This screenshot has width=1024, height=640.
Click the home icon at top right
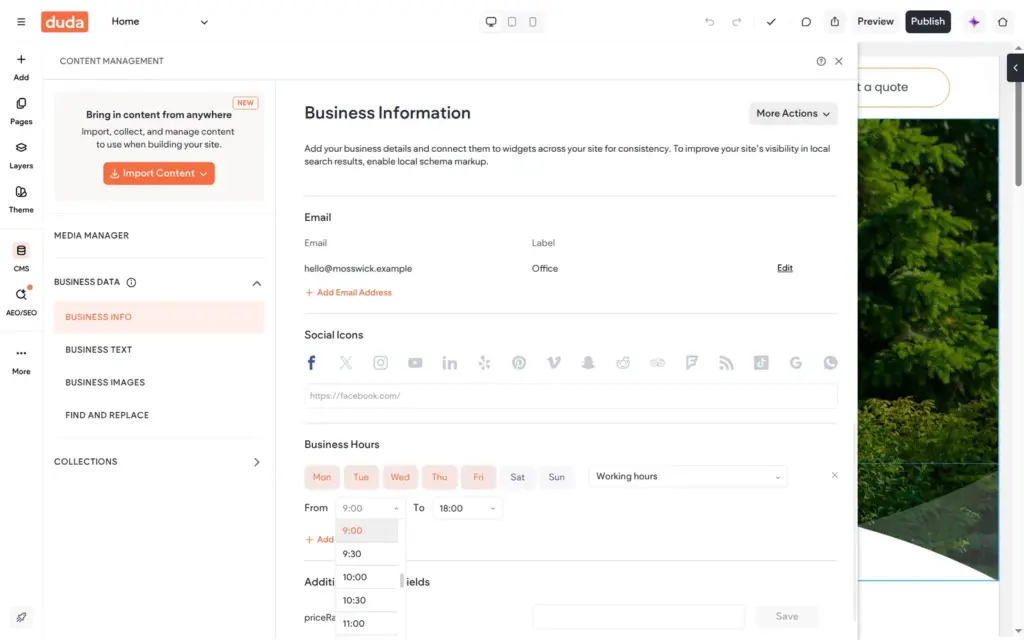click(1002, 22)
